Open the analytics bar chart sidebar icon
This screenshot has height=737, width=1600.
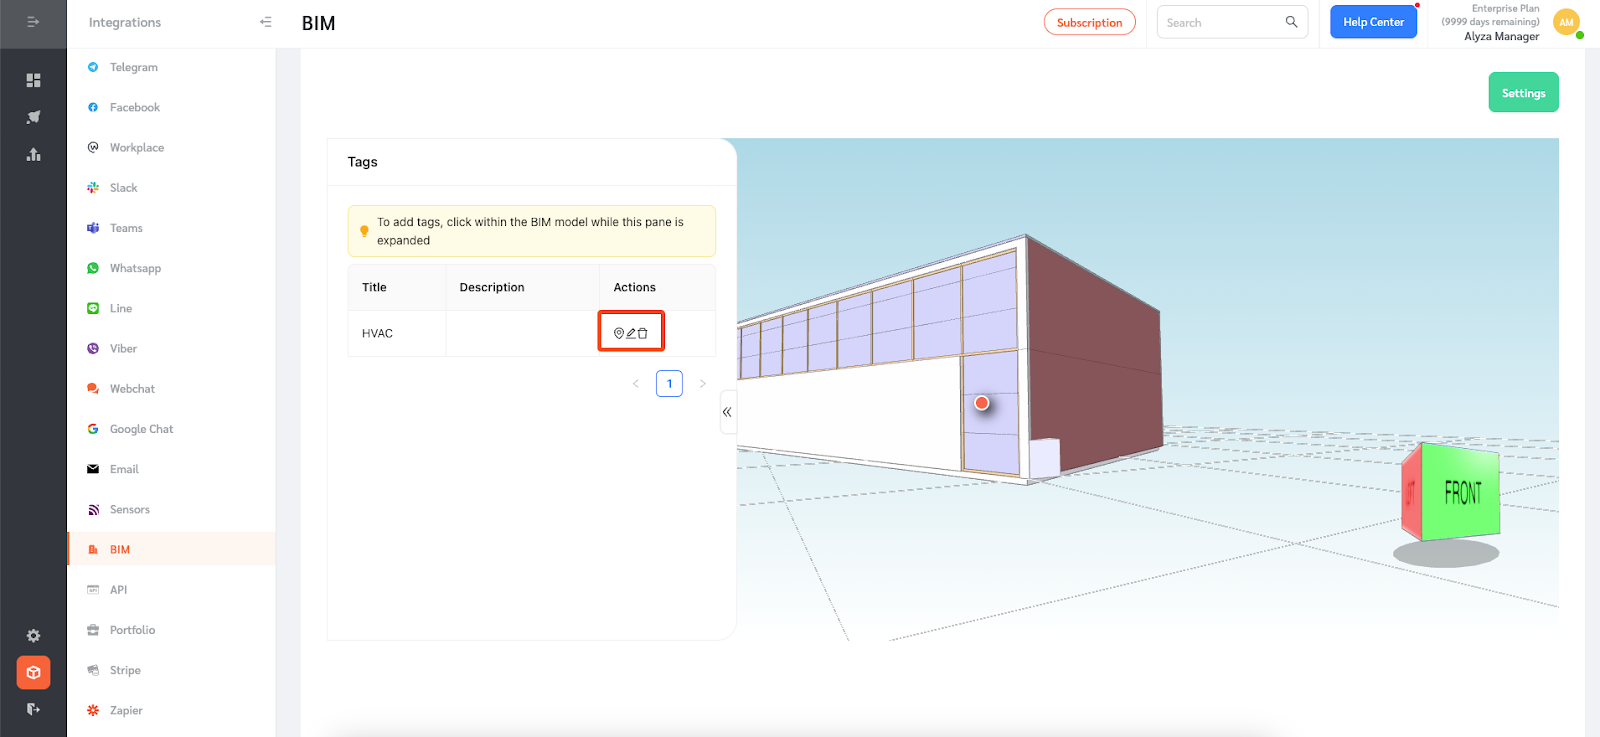[33, 154]
